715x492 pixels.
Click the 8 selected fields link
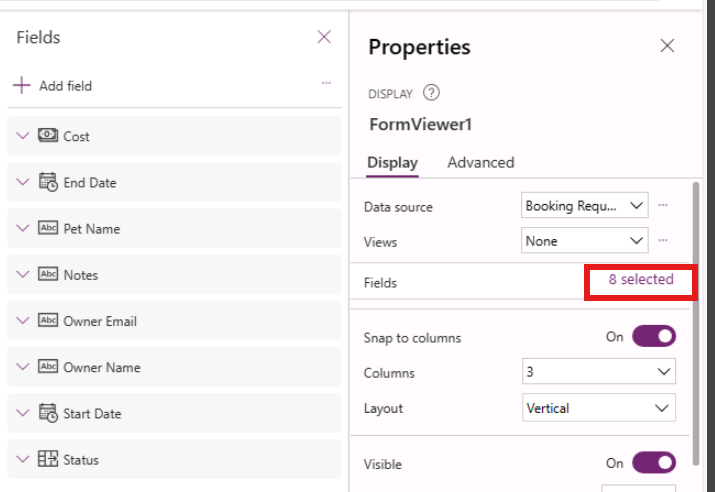click(x=641, y=280)
